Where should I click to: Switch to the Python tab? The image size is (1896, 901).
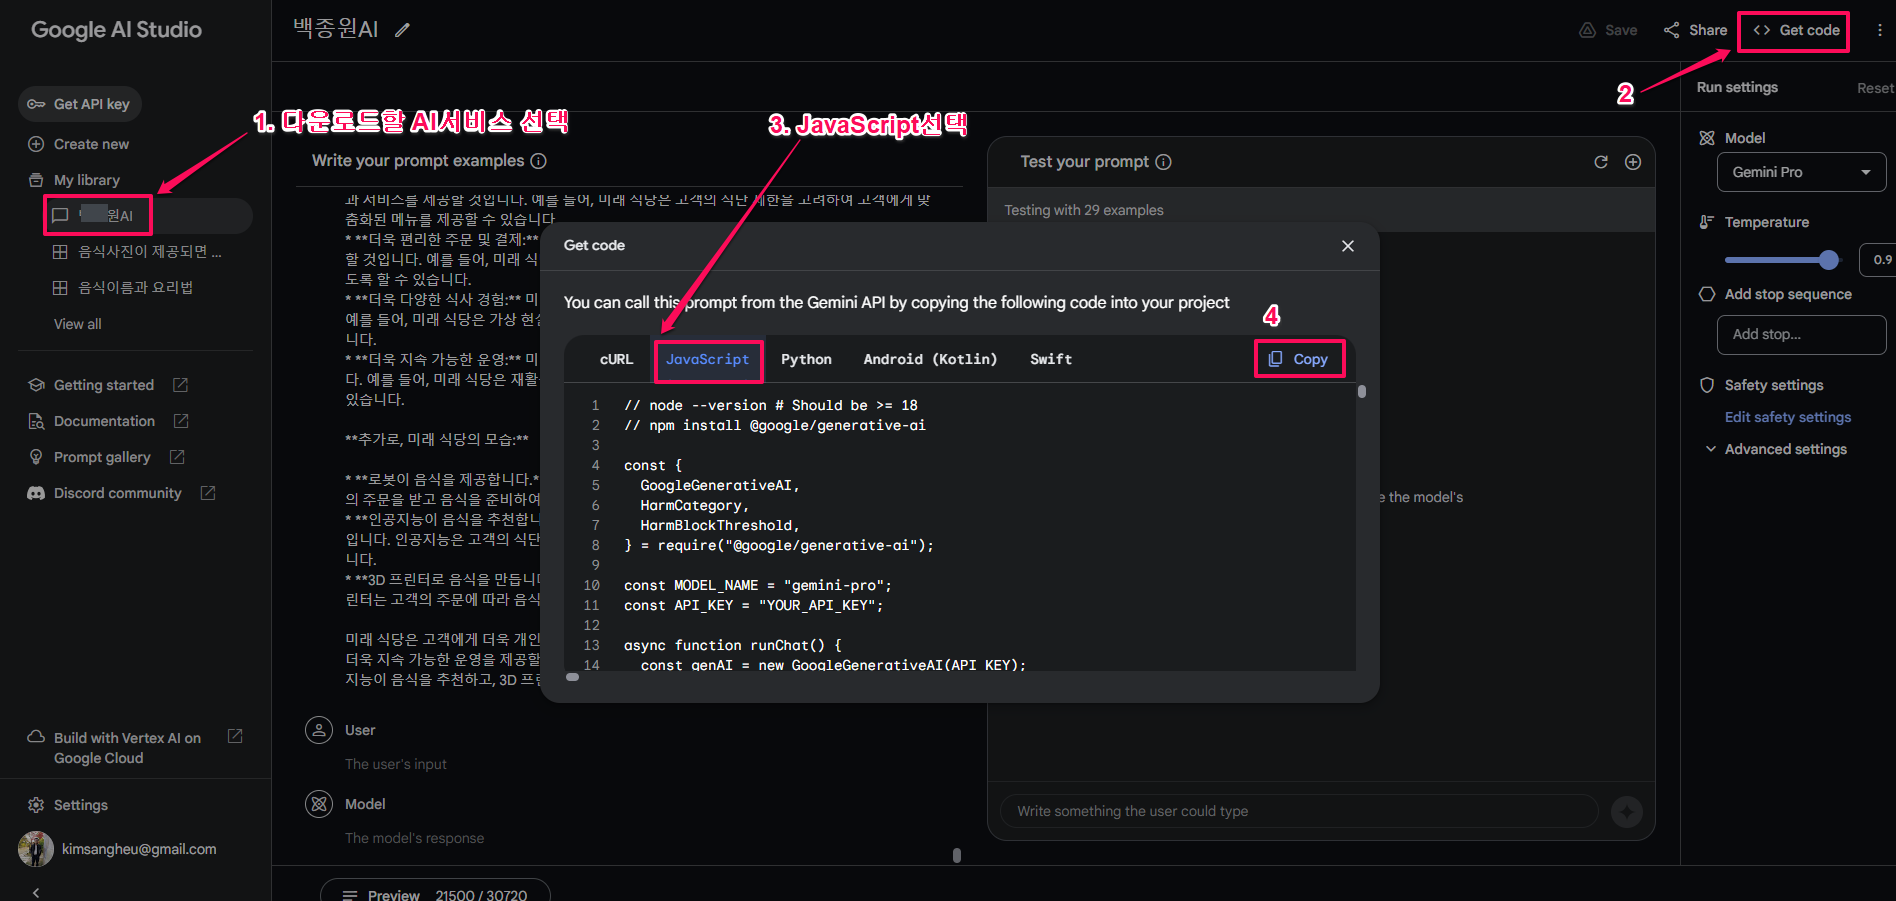[x=806, y=360]
